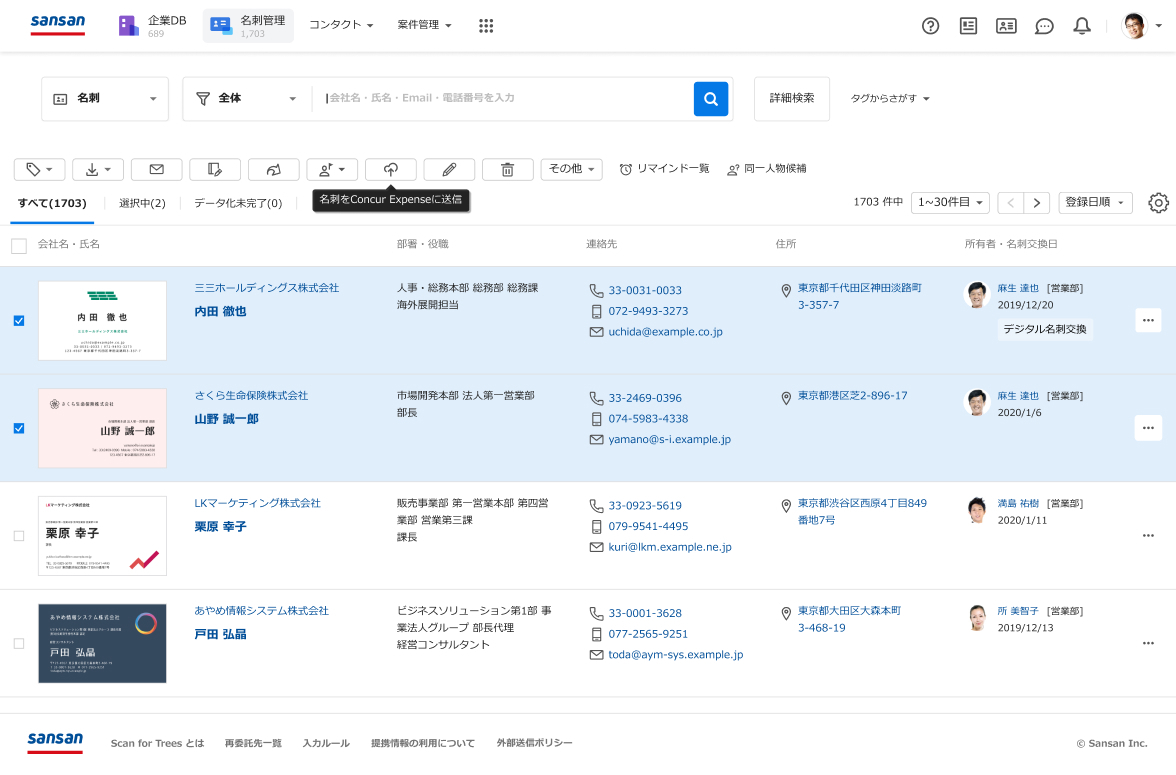Open the download dropdown in the toolbar
Screen dimensions: 1176x775
pyautogui.click(x=98, y=170)
